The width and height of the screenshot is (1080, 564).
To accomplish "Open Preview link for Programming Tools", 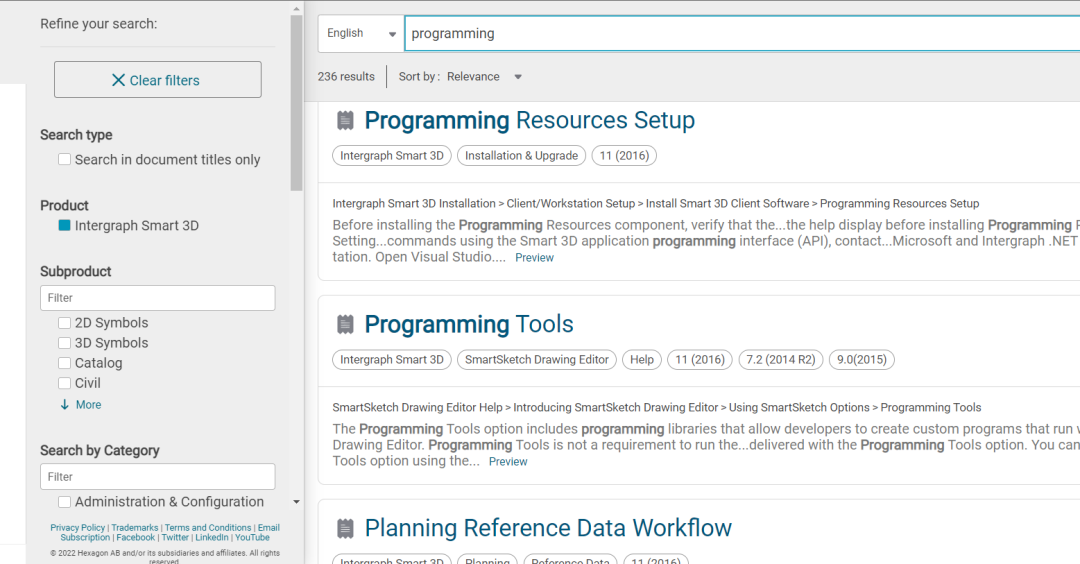I will (x=508, y=461).
